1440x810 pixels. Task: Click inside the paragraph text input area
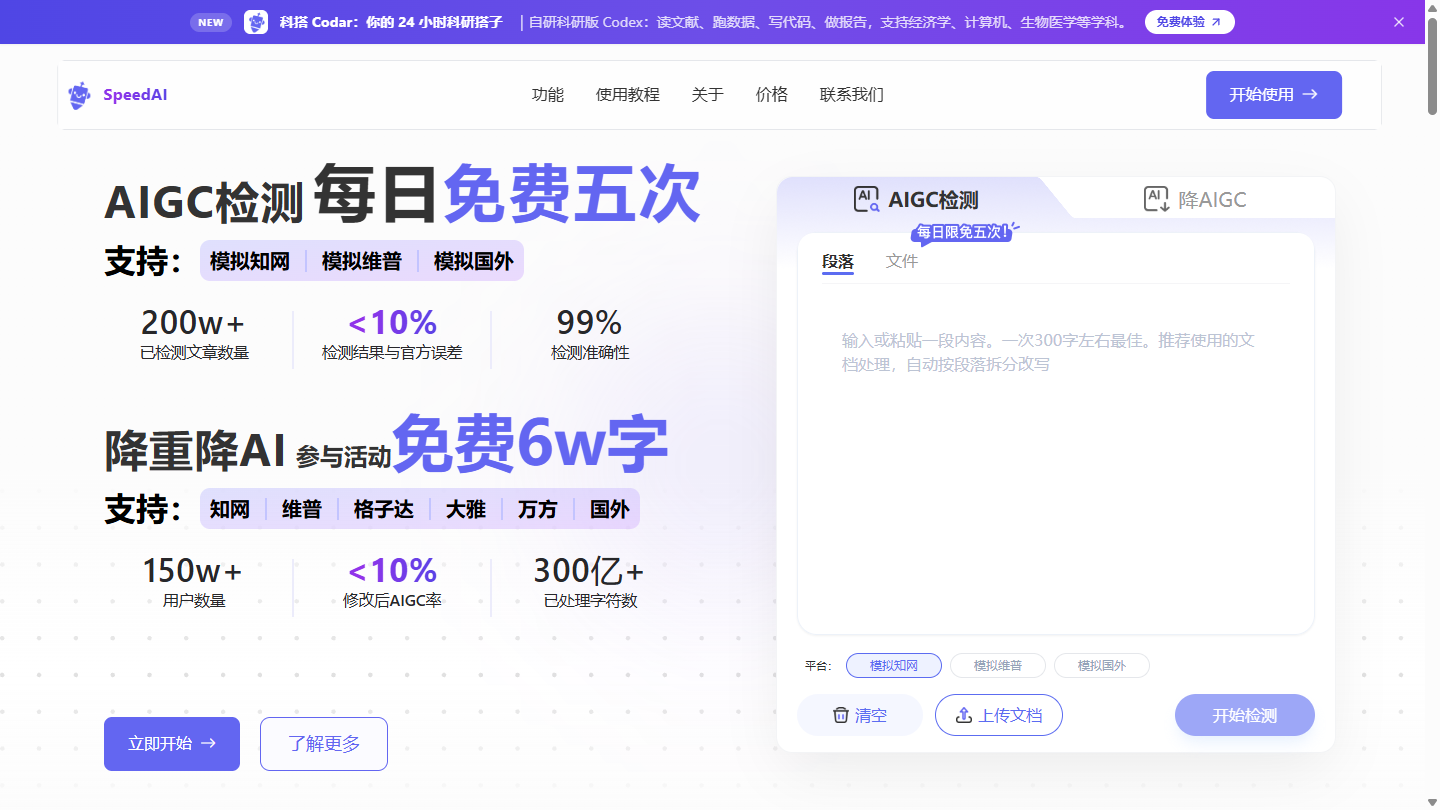pyautogui.click(x=1055, y=460)
